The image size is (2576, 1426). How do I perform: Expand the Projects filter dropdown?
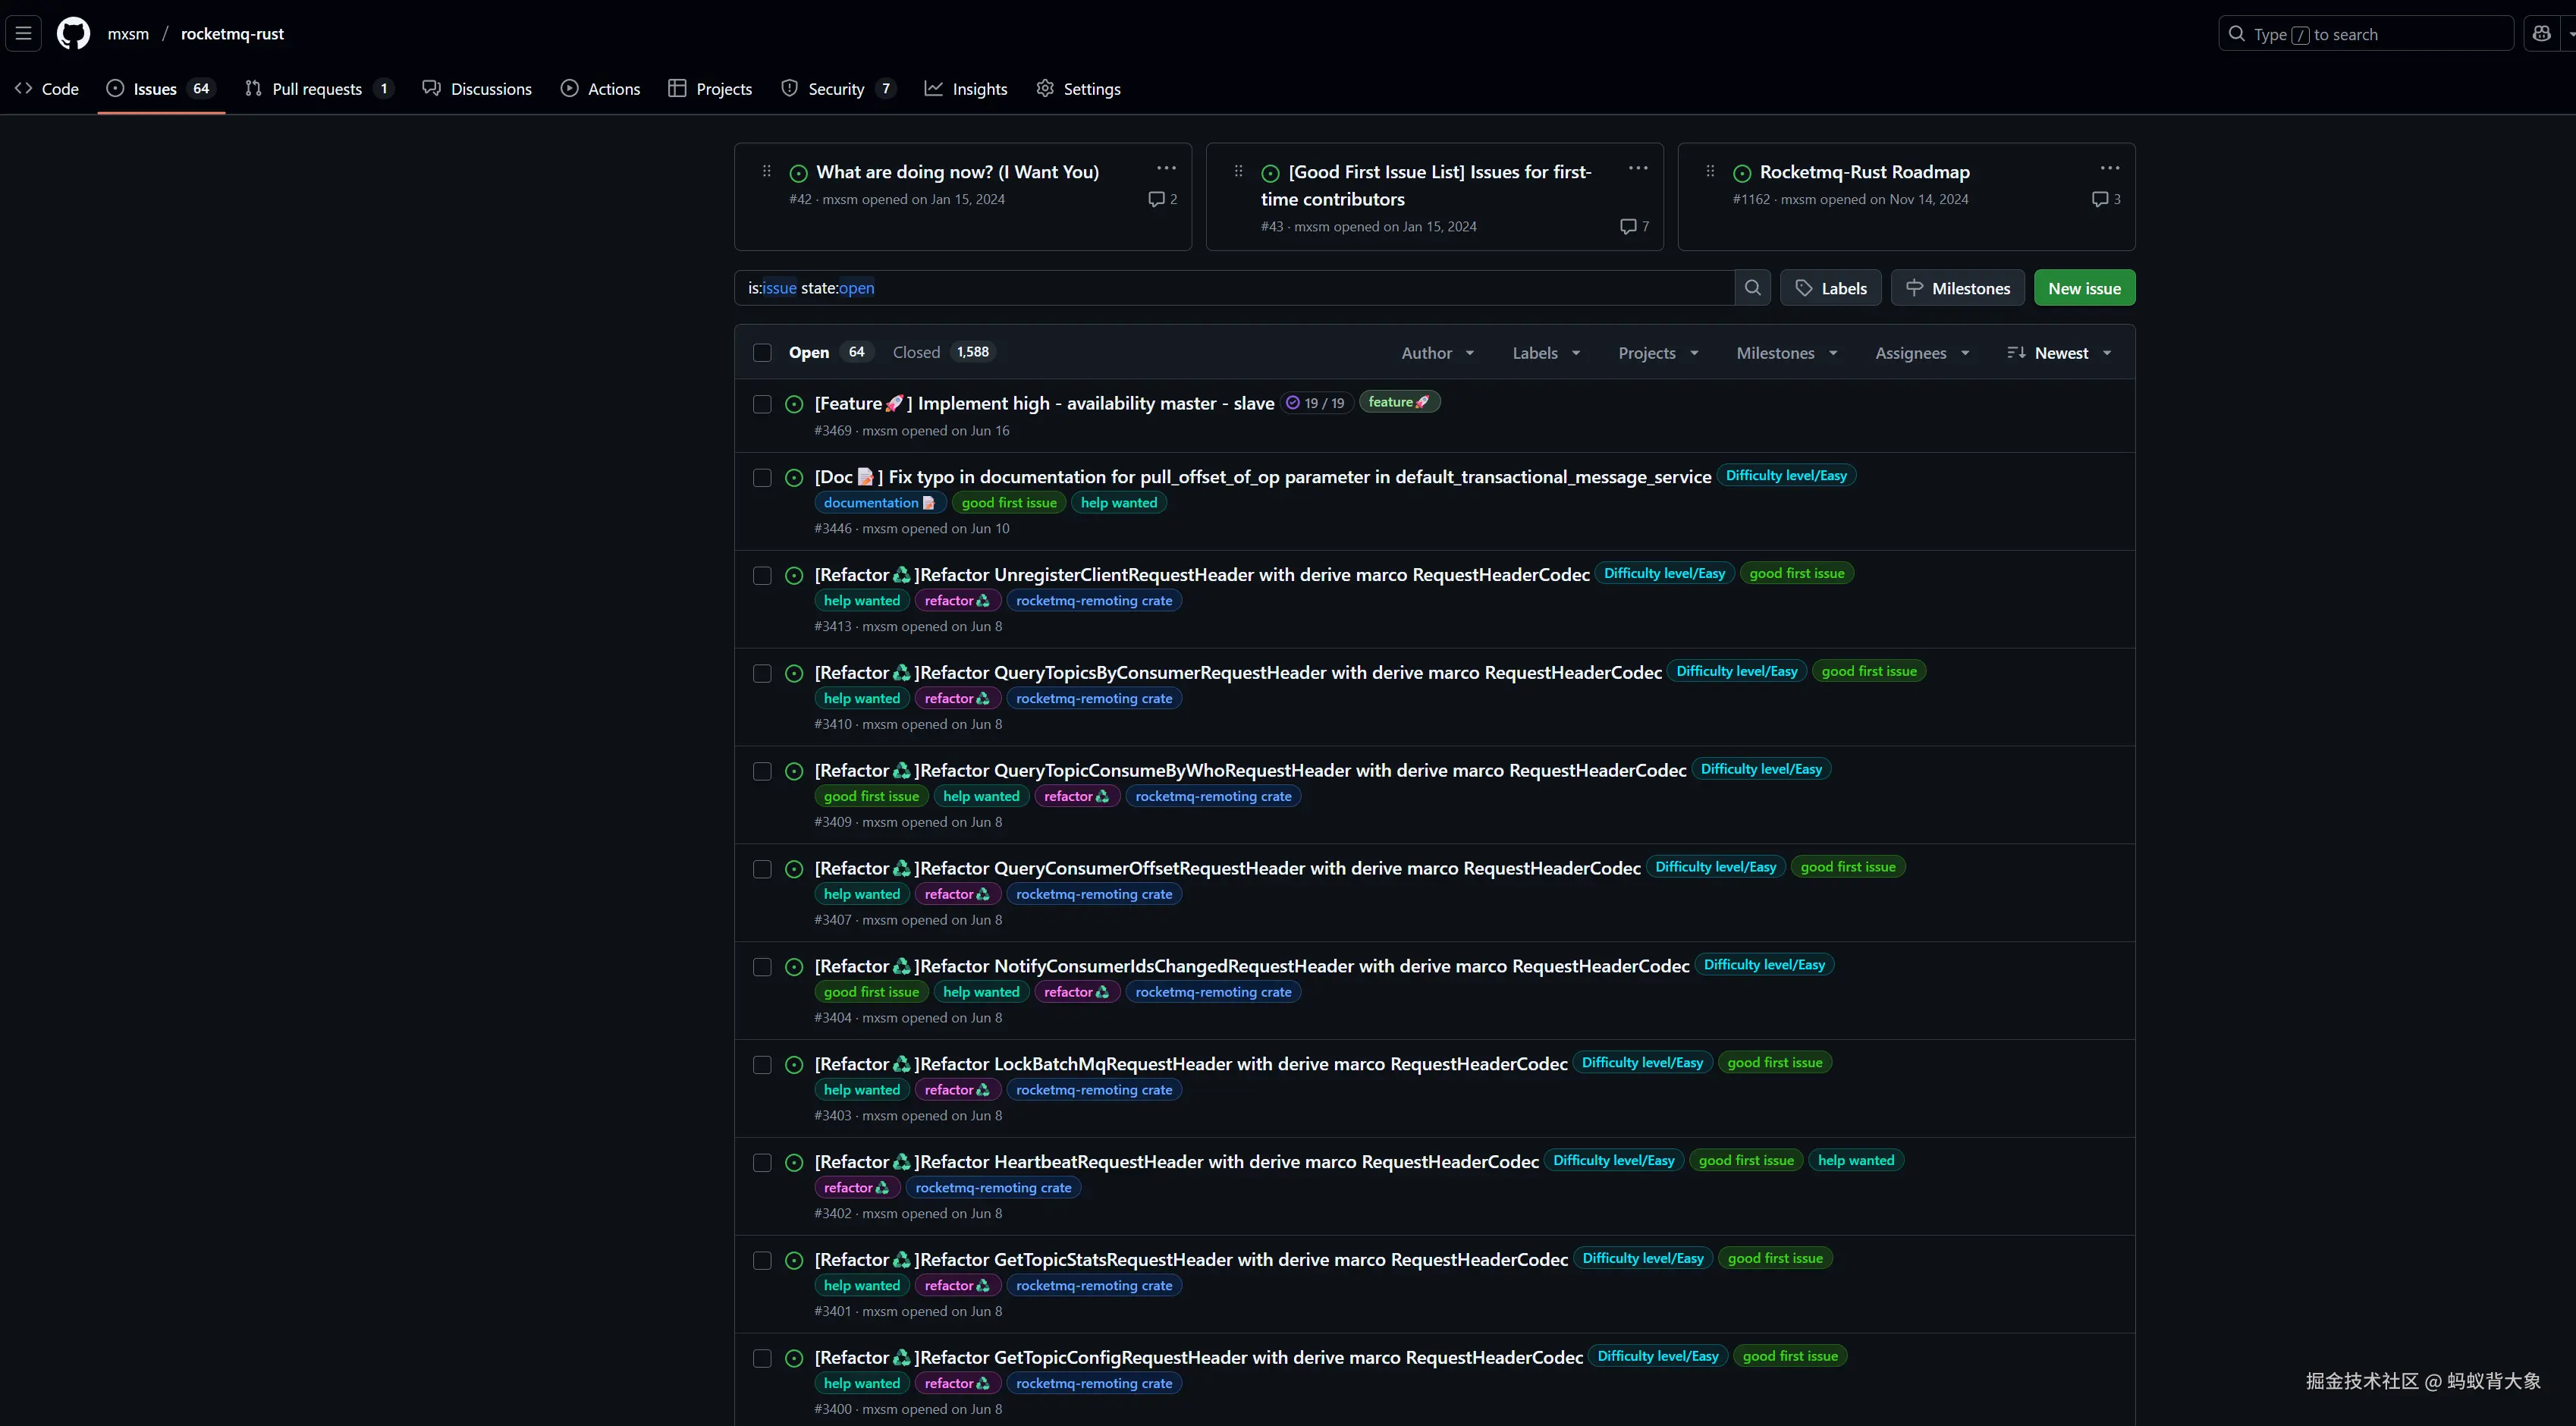(1658, 353)
